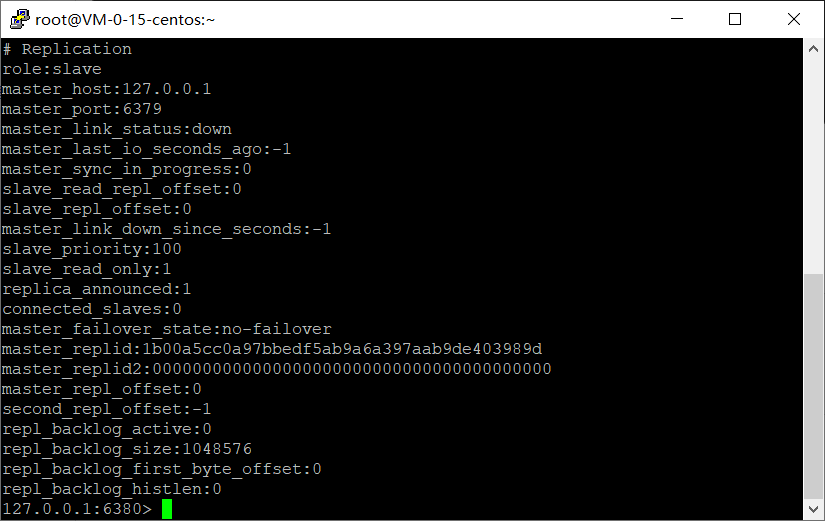This screenshot has width=825, height=521.
Task: Click the repl_backlog_size:1048576 line
Action: (126, 449)
